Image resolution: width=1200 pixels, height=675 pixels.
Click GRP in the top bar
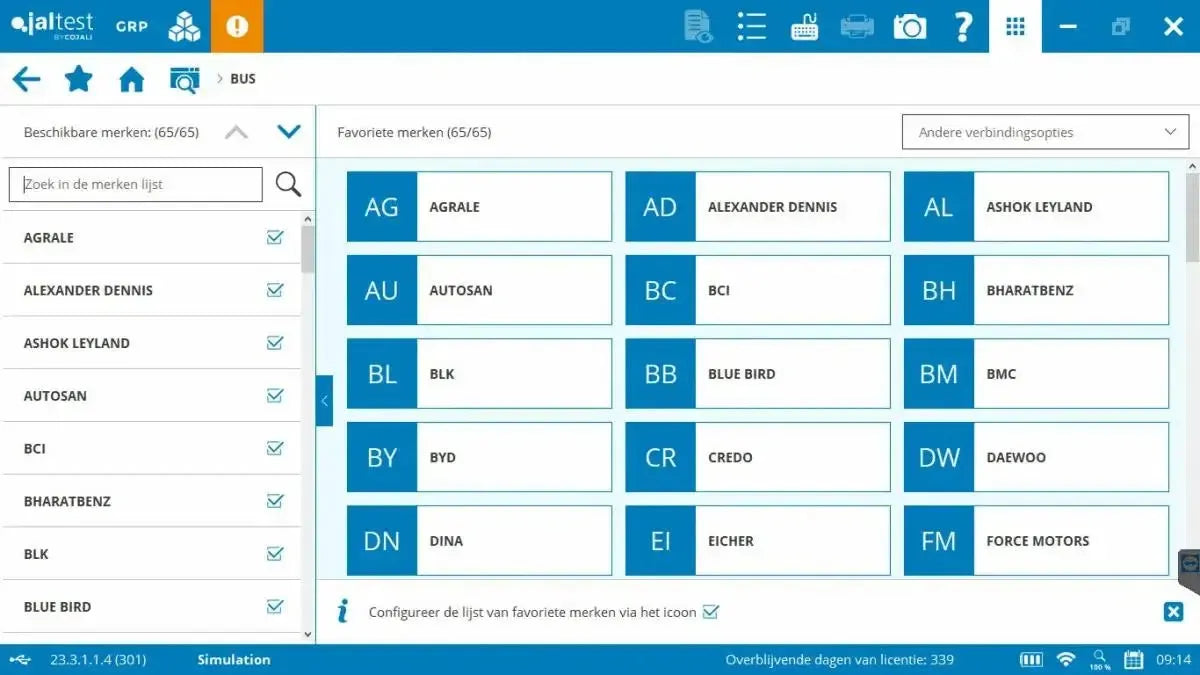pos(131,27)
